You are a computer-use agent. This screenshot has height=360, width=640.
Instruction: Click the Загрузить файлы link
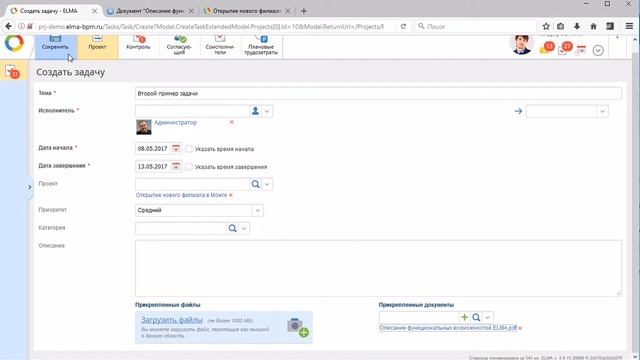click(x=171, y=320)
